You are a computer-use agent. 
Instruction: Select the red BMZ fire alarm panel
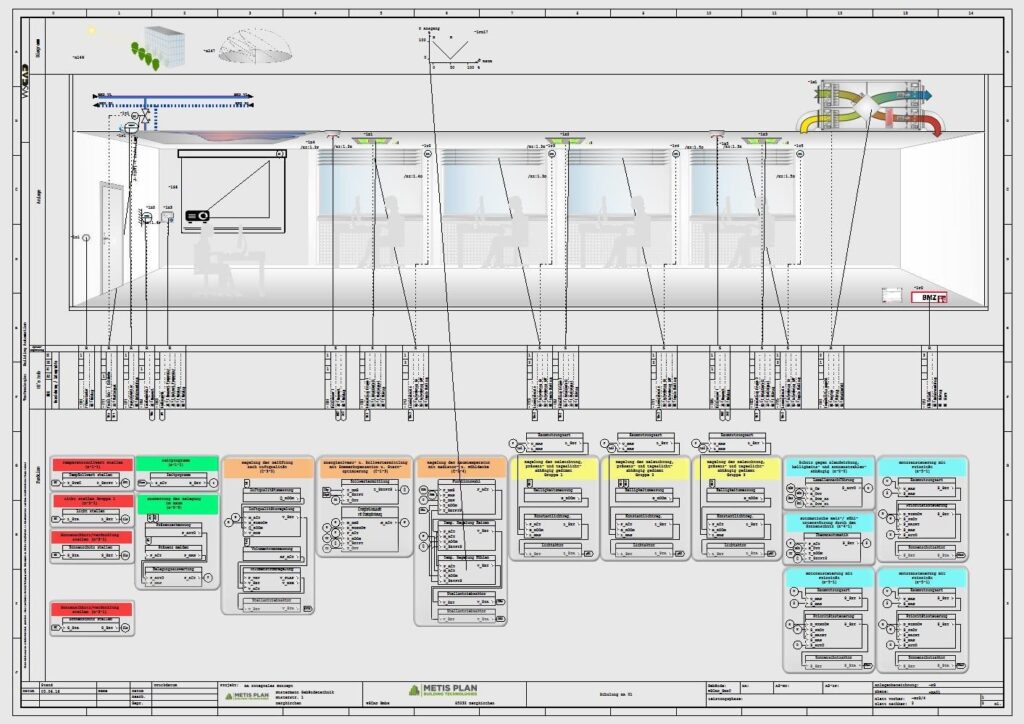tap(928, 297)
